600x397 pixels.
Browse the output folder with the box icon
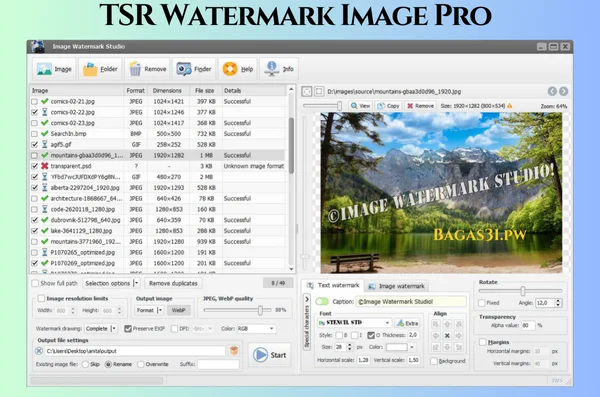point(234,350)
